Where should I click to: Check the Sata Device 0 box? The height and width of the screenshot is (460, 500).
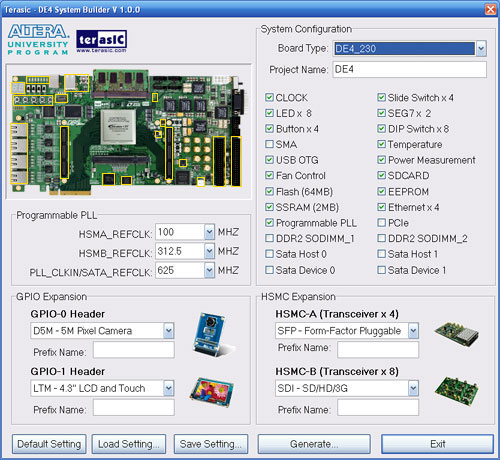coord(269,270)
